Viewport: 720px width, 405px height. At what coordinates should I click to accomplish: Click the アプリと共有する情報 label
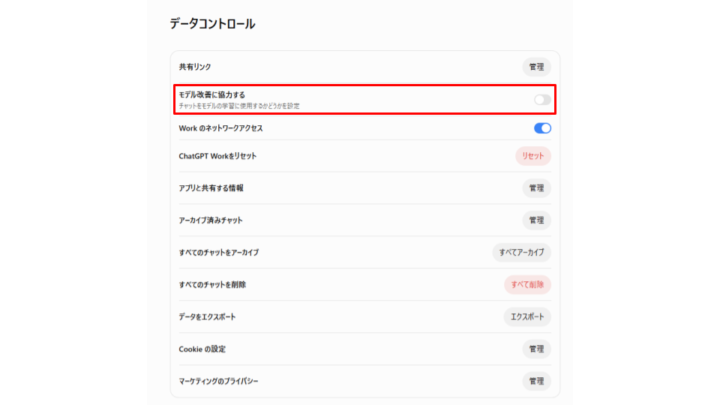tap(211, 188)
